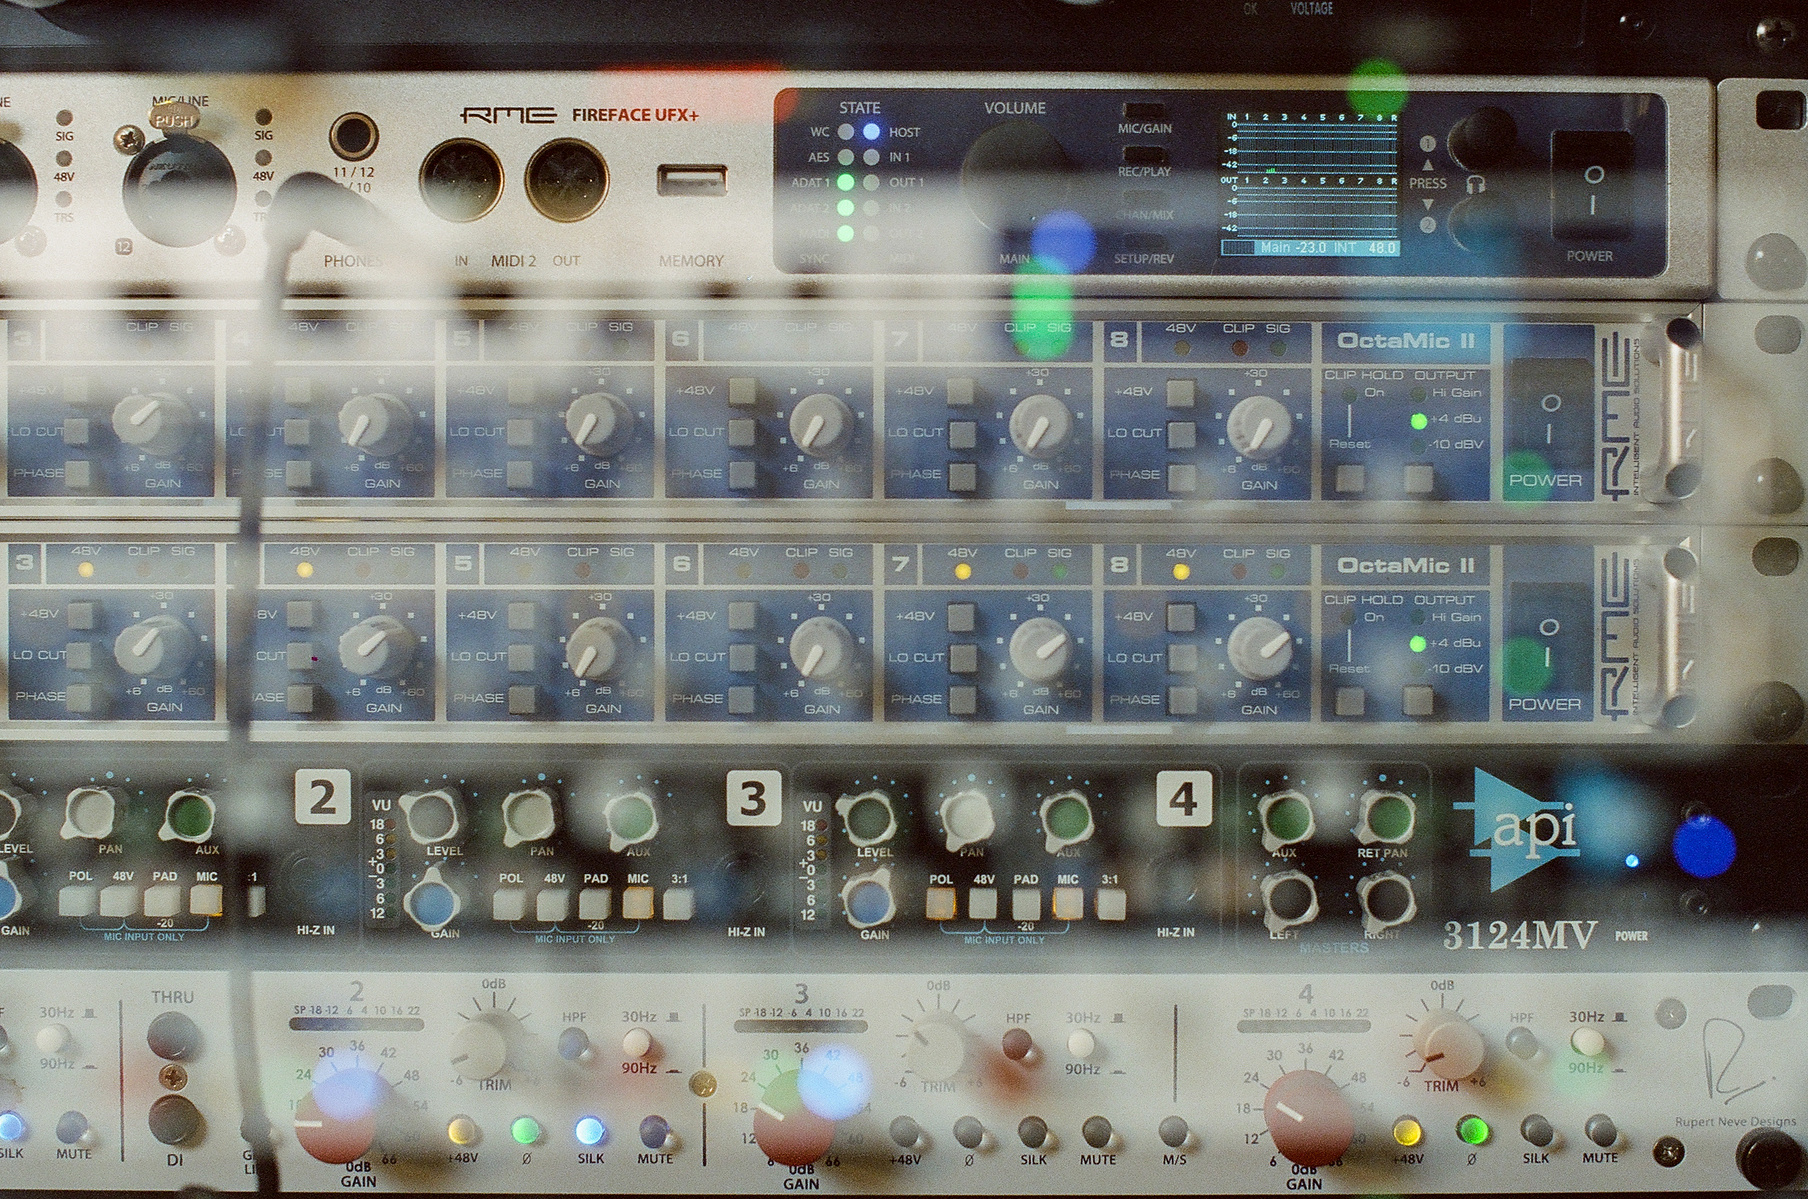Image resolution: width=1808 pixels, height=1199 pixels.
Task: Select the Fireface PHONES jack
Action: (x=353, y=137)
